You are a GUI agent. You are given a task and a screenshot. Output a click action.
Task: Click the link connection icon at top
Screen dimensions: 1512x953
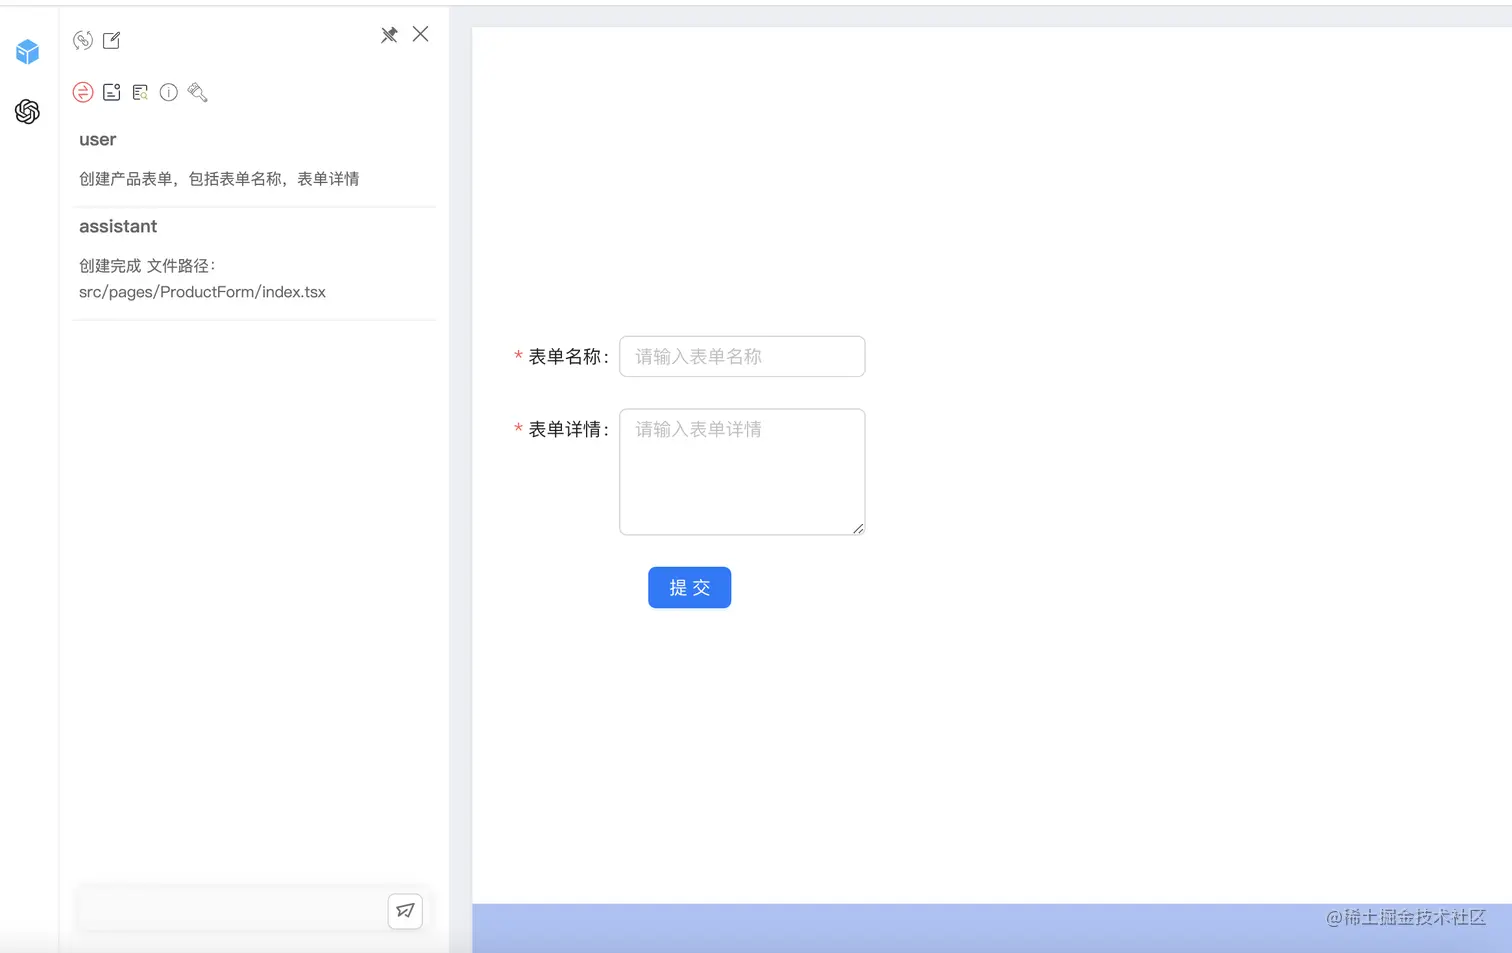[83, 40]
